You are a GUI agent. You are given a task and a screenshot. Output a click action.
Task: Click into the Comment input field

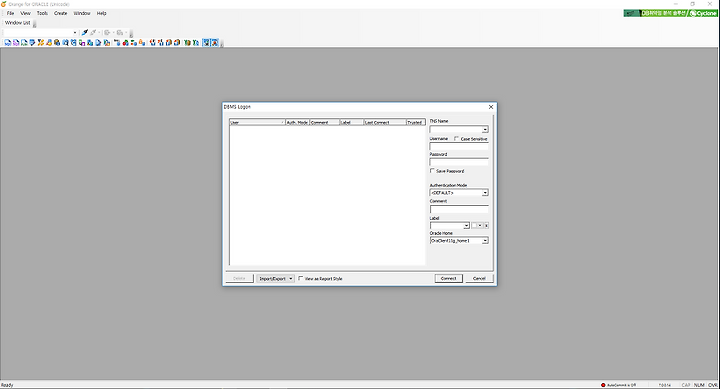click(459, 209)
